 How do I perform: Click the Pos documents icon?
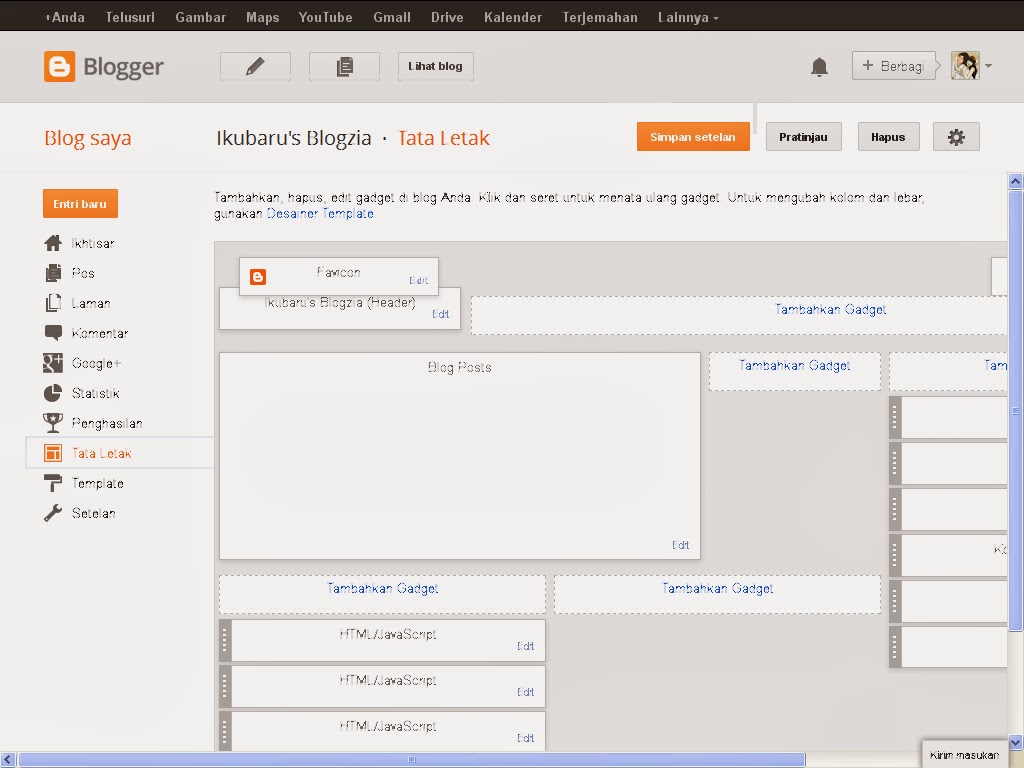[x=53, y=273]
